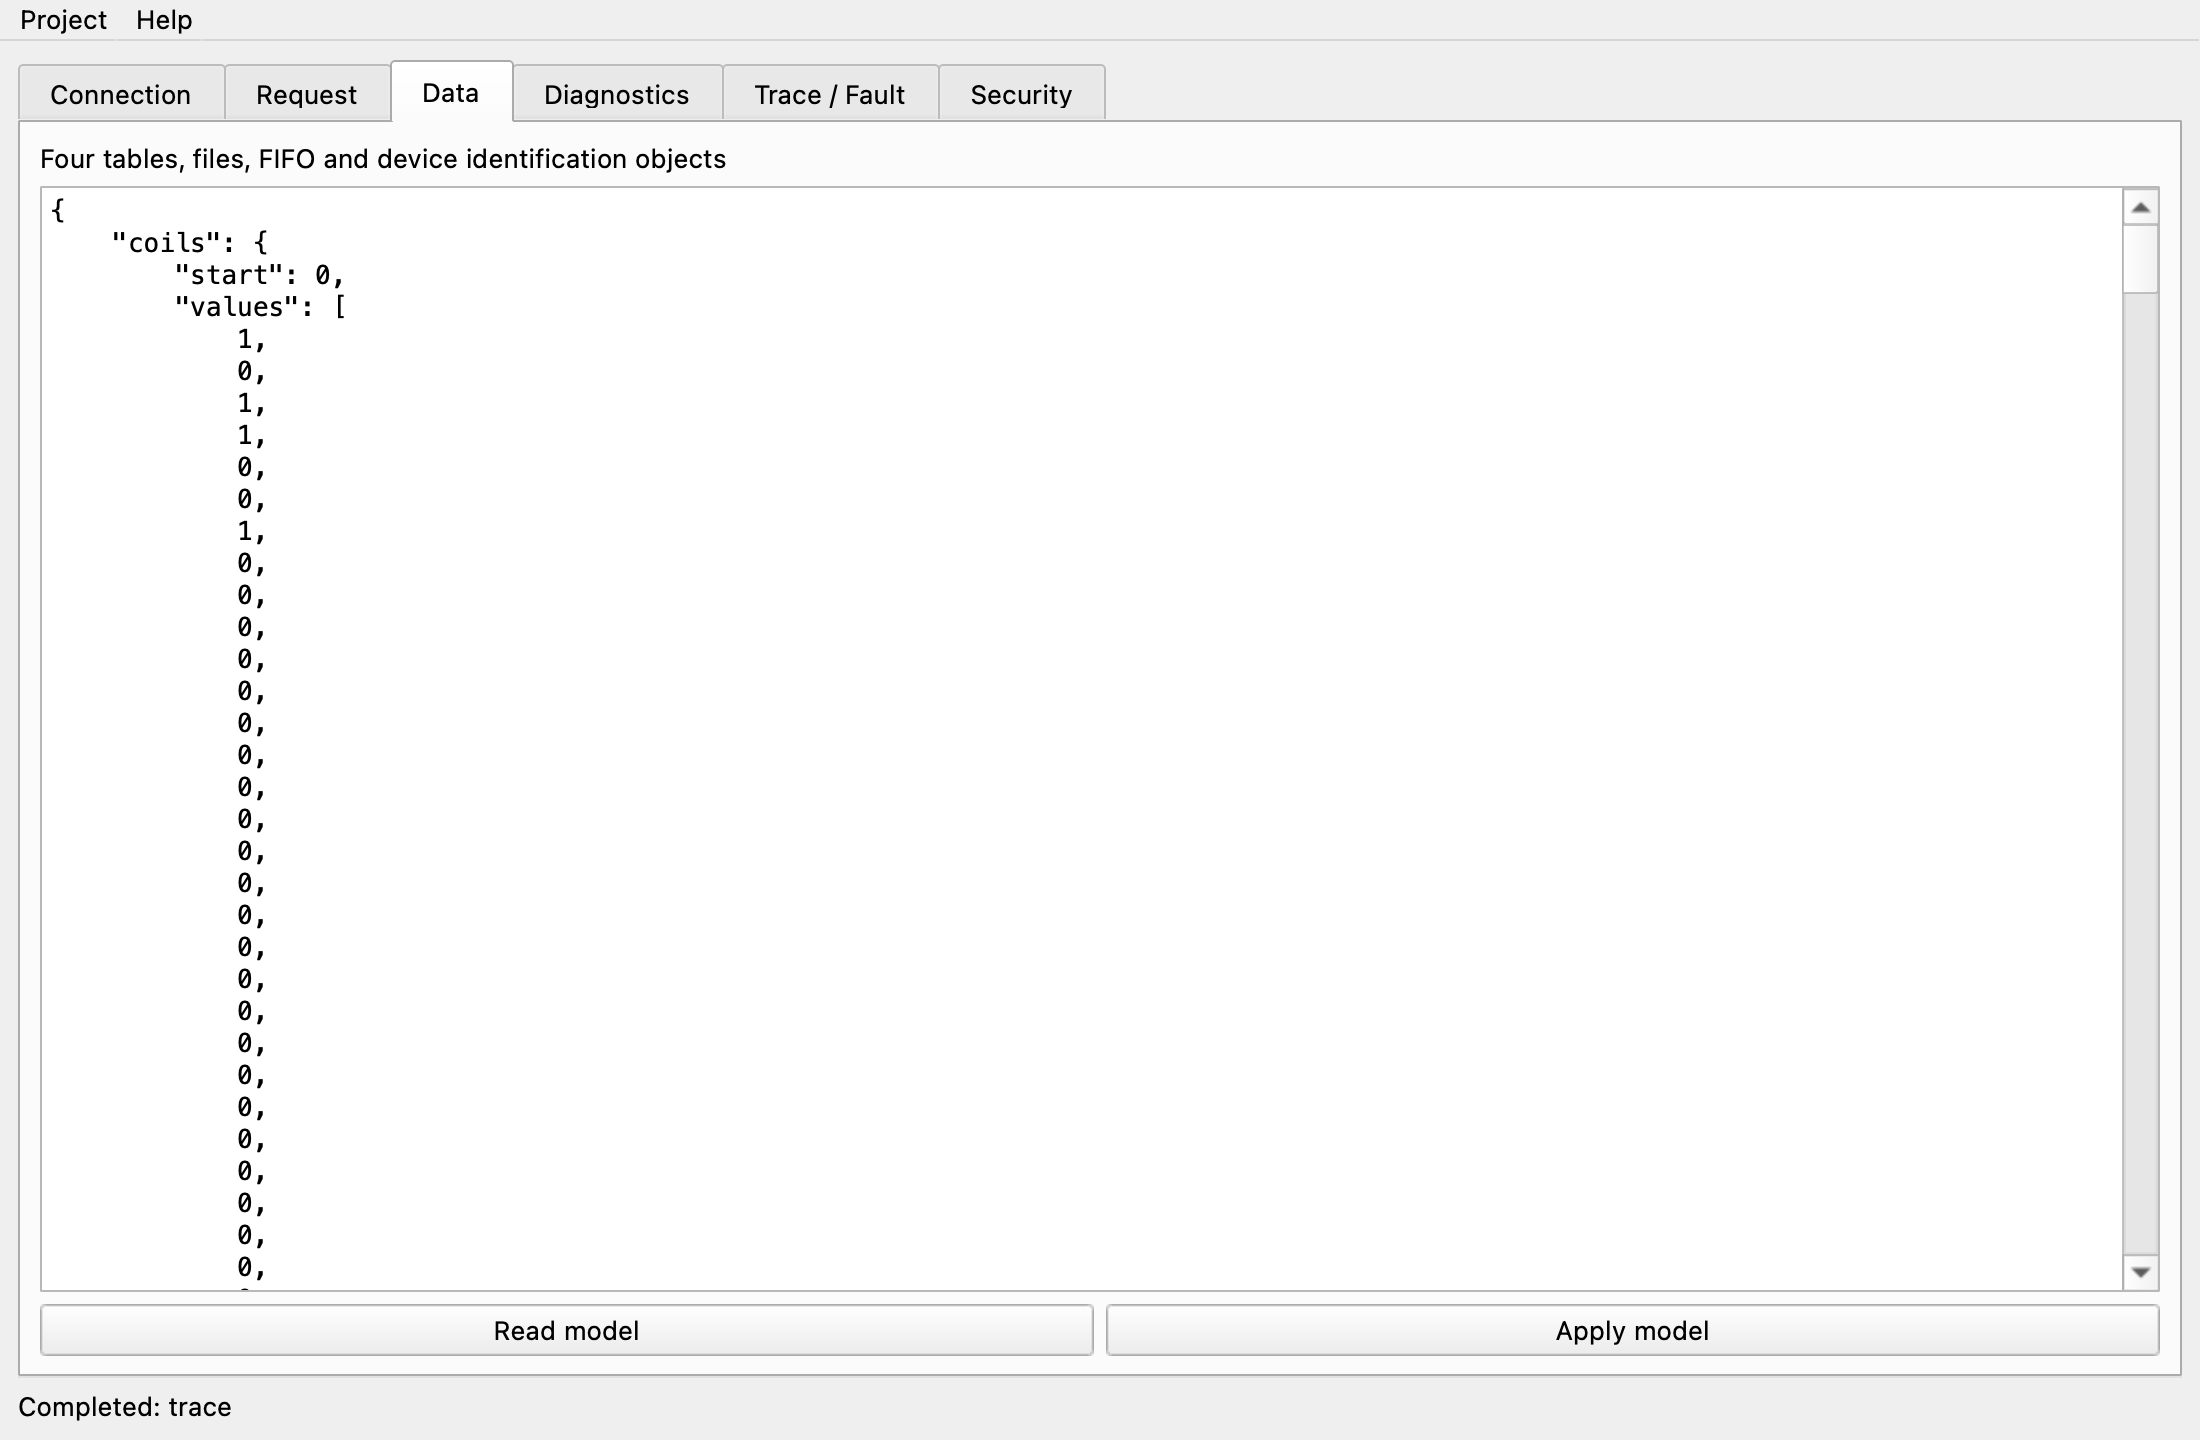
Task: Click the scrollbar down arrow
Action: pyautogui.click(x=2140, y=1272)
